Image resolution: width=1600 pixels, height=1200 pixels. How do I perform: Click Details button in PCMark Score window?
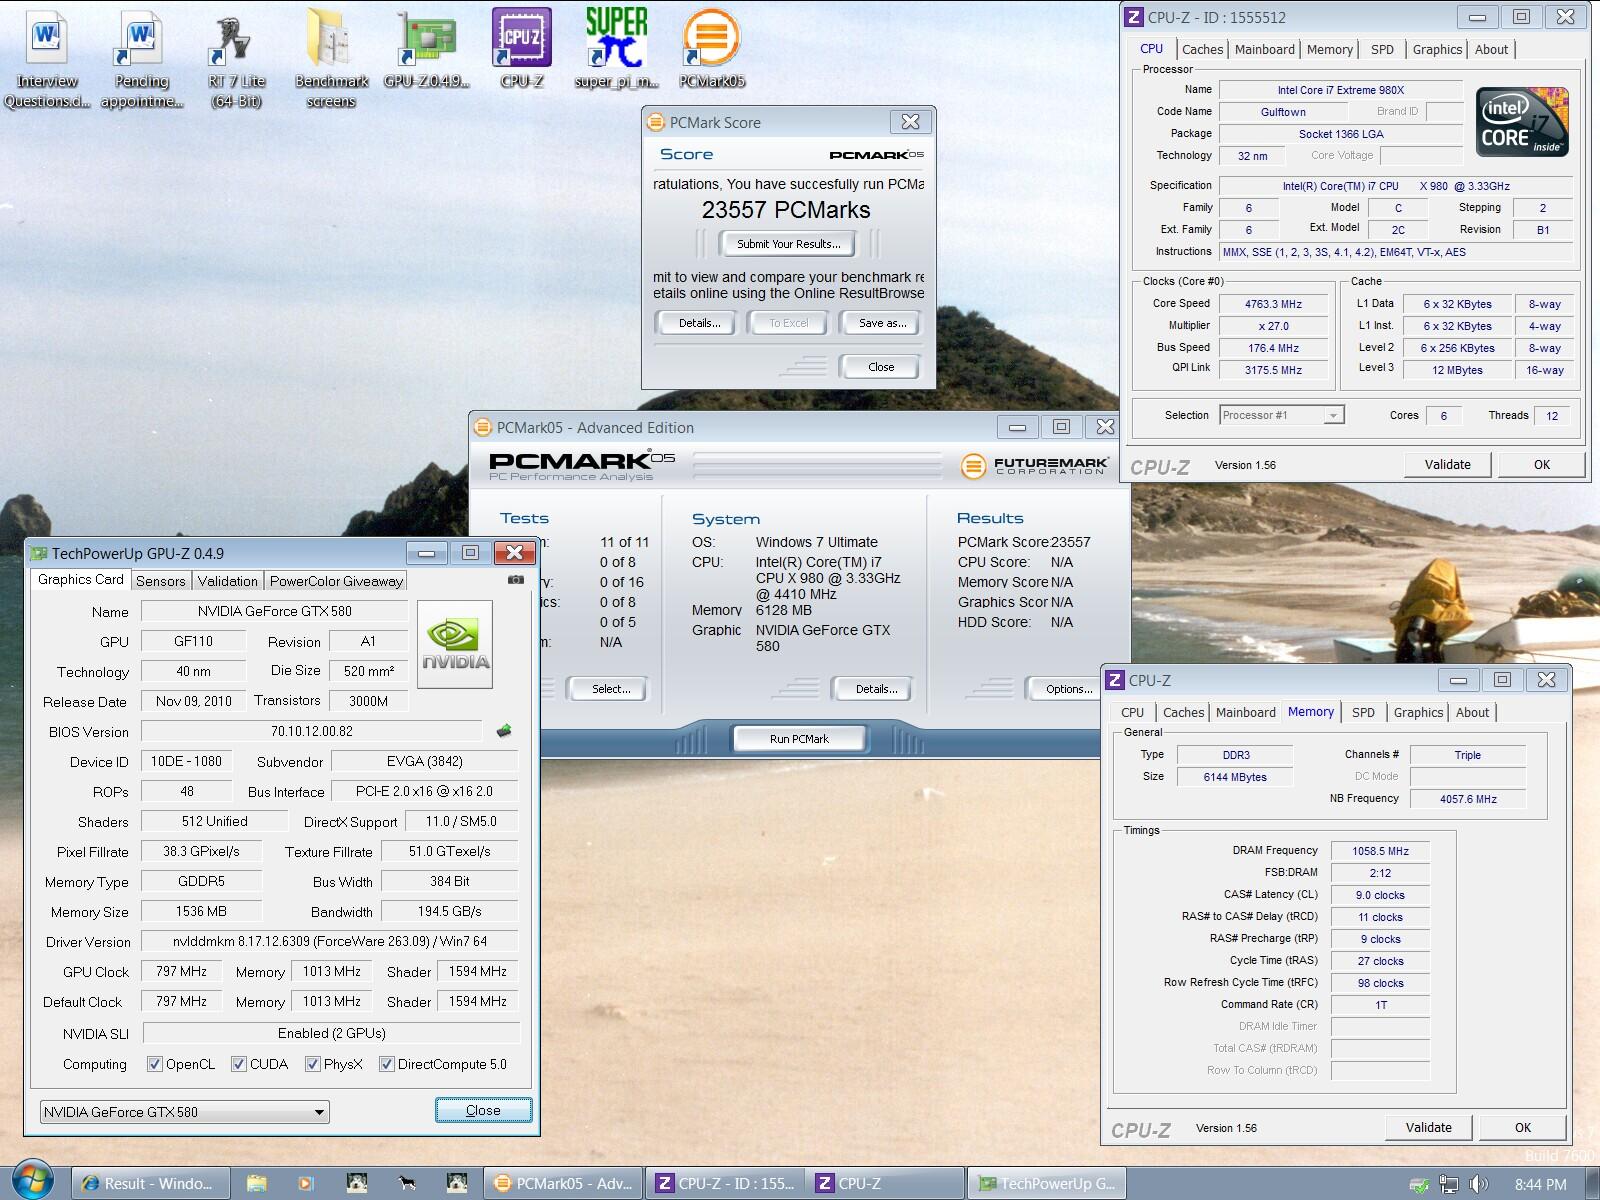point(699,323)
